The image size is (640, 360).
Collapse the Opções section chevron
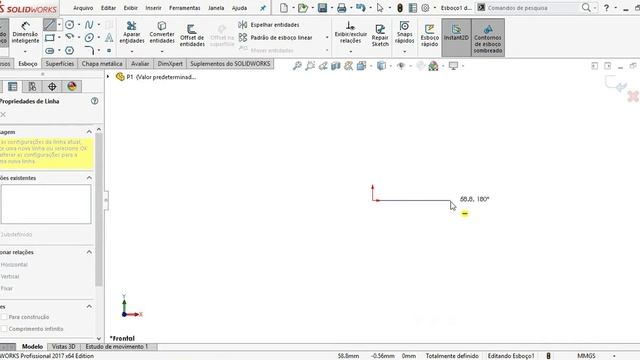[x=89, y=307]
